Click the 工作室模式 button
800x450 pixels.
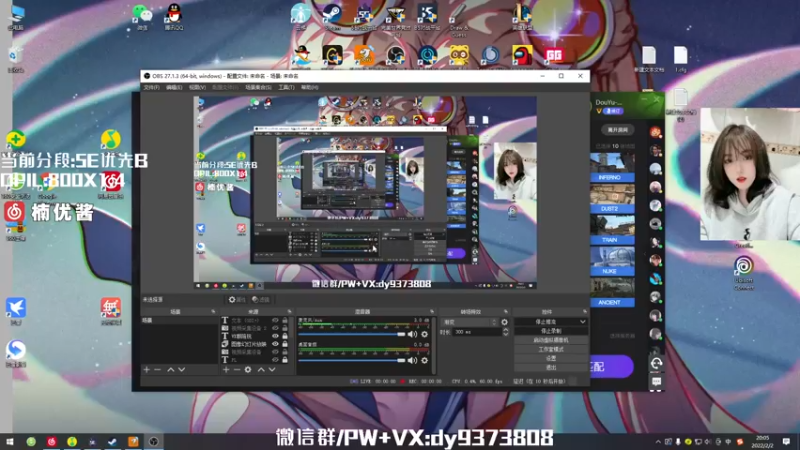pyautogui.click(x=551, y=349)
